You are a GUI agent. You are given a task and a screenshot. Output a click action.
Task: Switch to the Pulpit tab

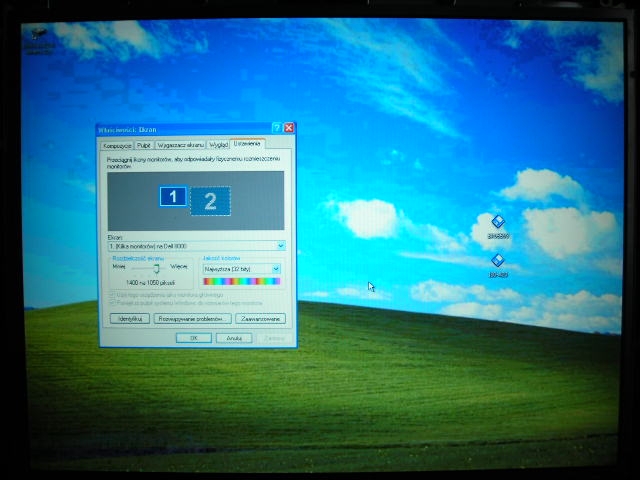pos(144,145)
